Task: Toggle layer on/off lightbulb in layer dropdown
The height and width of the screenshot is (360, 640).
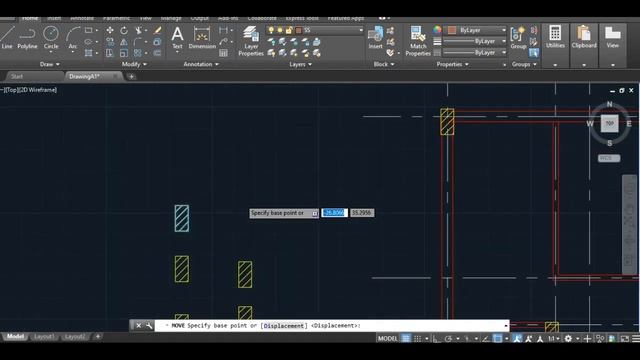Action: 271,30
